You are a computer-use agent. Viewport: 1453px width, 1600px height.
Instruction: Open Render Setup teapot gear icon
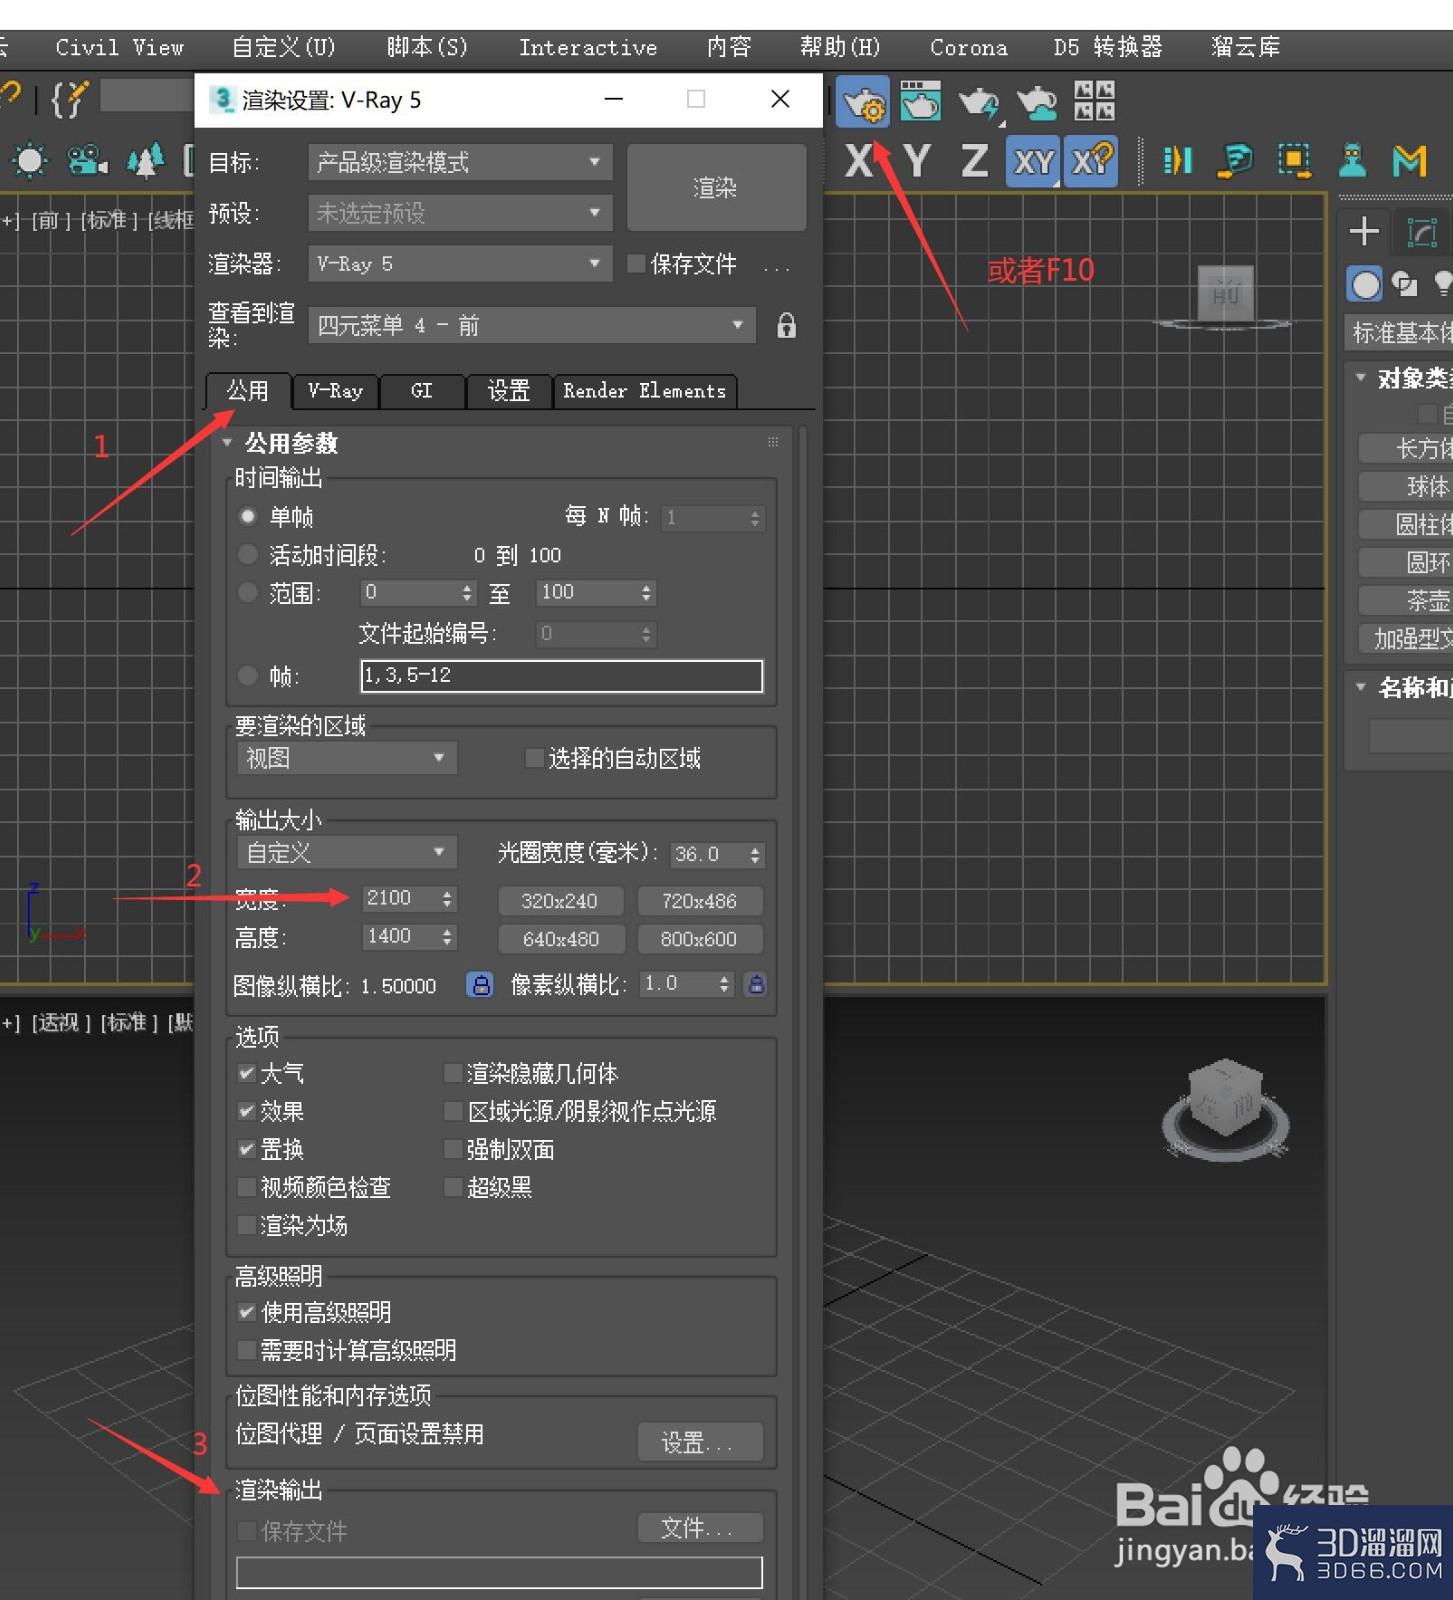pos(862,101)
